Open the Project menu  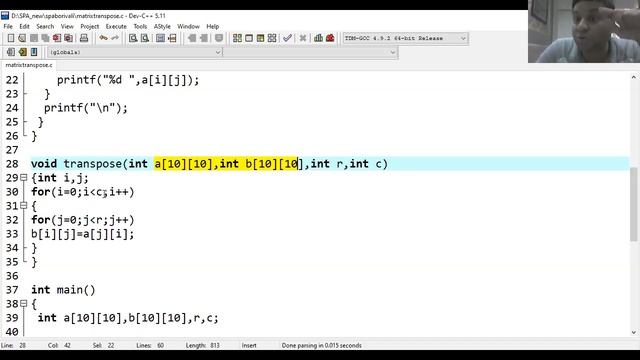click(89, 27)
